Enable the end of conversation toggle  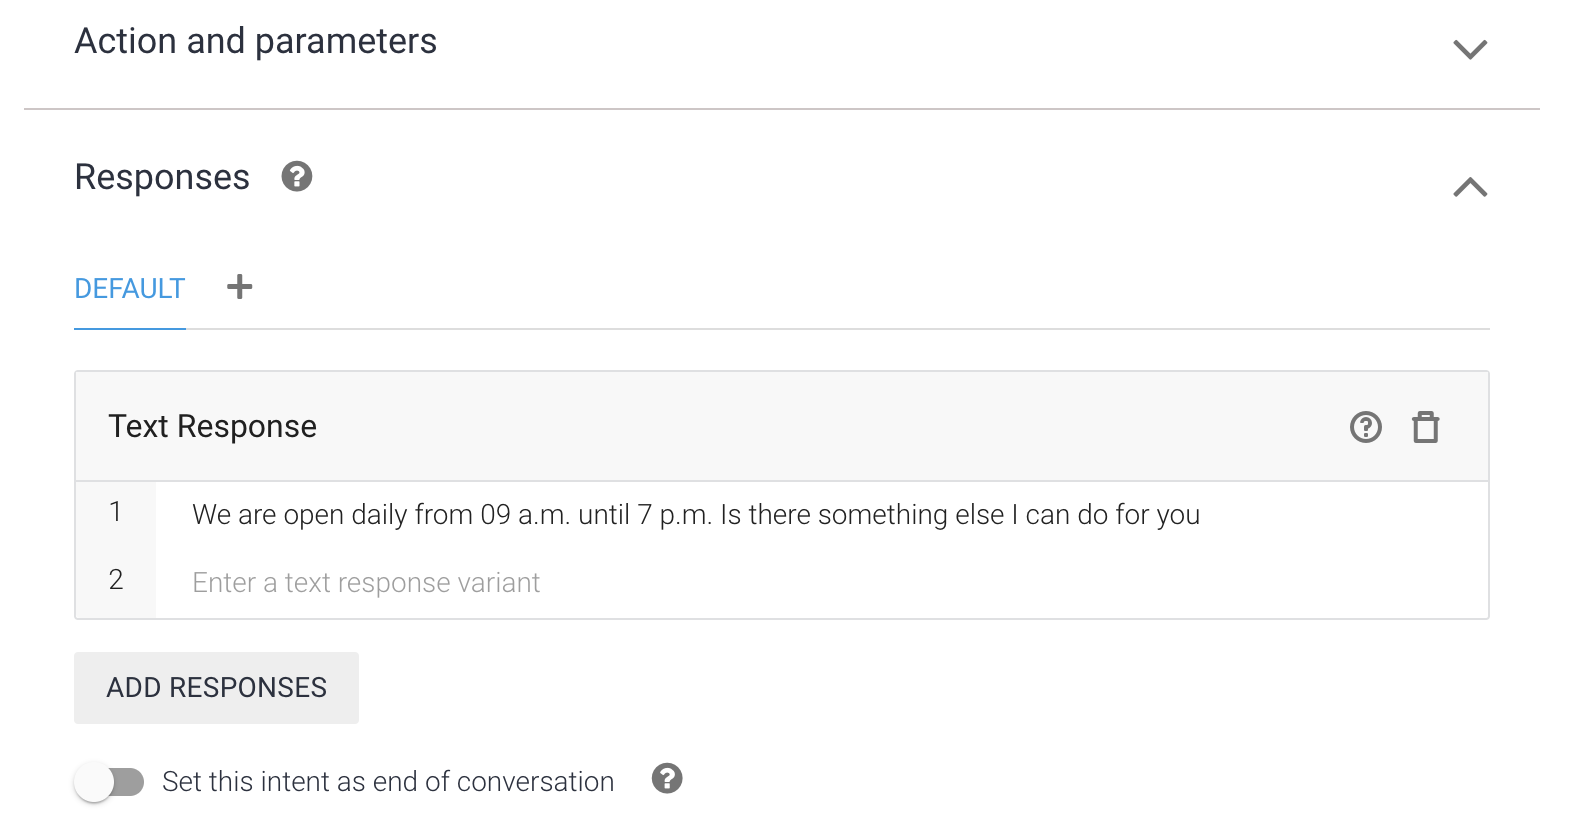point(109,782)
